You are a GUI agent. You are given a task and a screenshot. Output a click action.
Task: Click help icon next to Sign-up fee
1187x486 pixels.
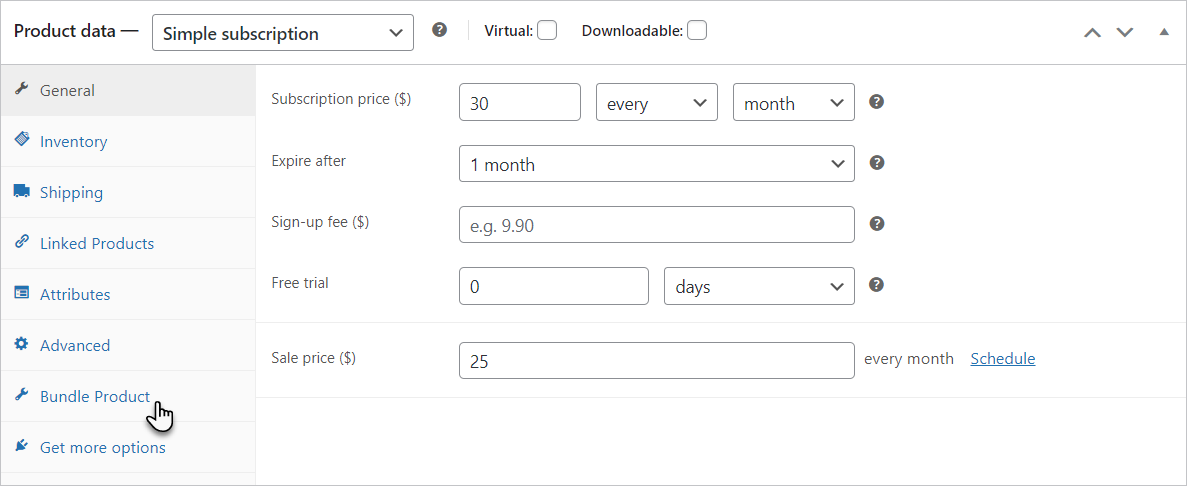tap(877, 223)
